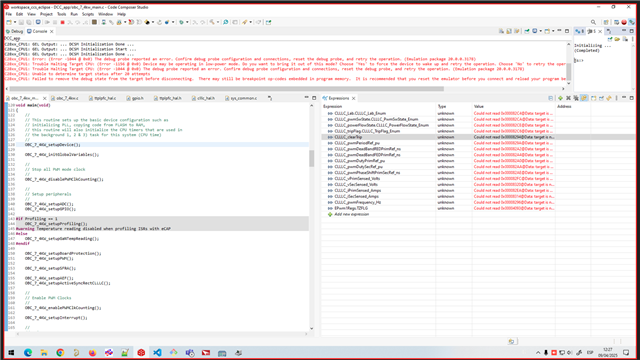Image resolution: width=640 pixels, height=360 pixels.
Task: Click the Resume debug toolbar button
Action: coord(47,22)
